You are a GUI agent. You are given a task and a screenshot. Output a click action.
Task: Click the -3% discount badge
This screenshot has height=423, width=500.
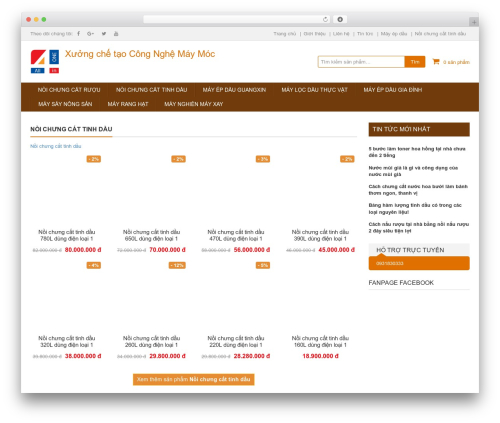[263, 159]
